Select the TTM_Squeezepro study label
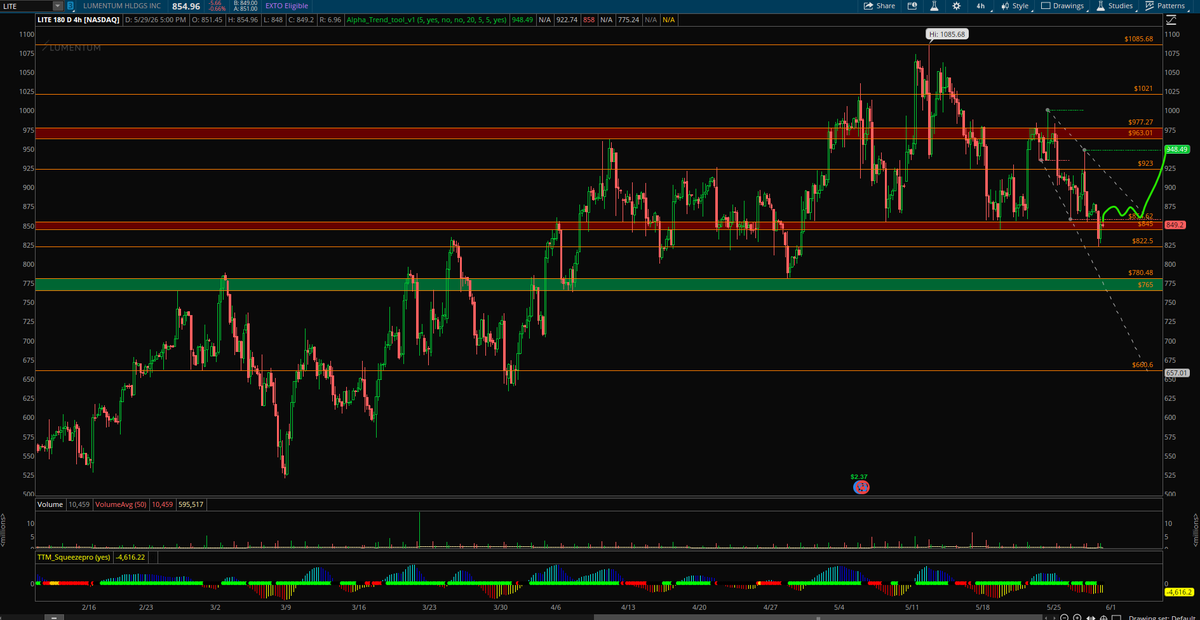This screenshot has width=1200, height=620. pyautogui.click(x=74, y=556)
